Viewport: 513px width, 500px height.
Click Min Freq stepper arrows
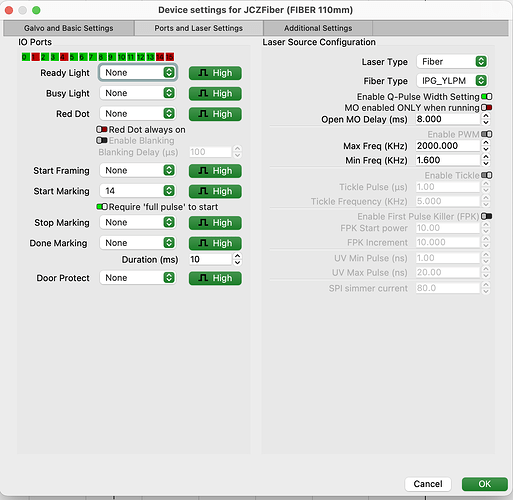pos(486,160)
